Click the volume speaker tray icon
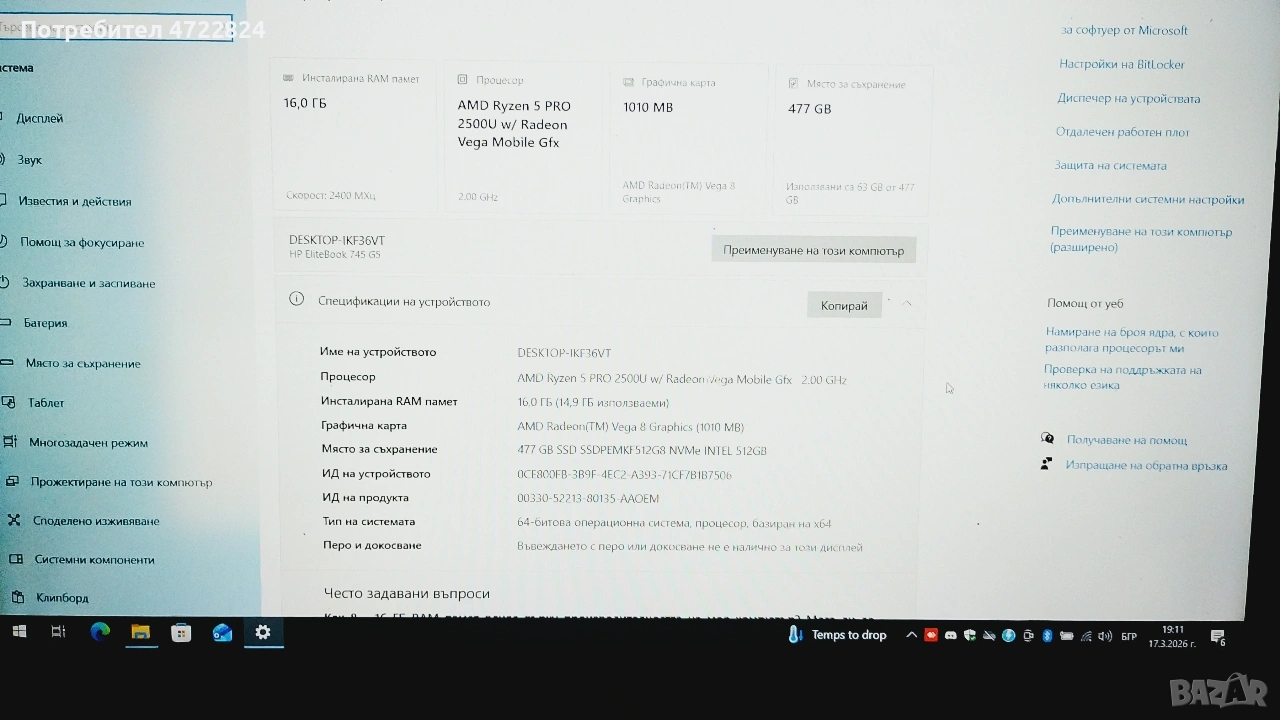Viewport: 1280px width, 720px height. click(x=1105, y=636)
